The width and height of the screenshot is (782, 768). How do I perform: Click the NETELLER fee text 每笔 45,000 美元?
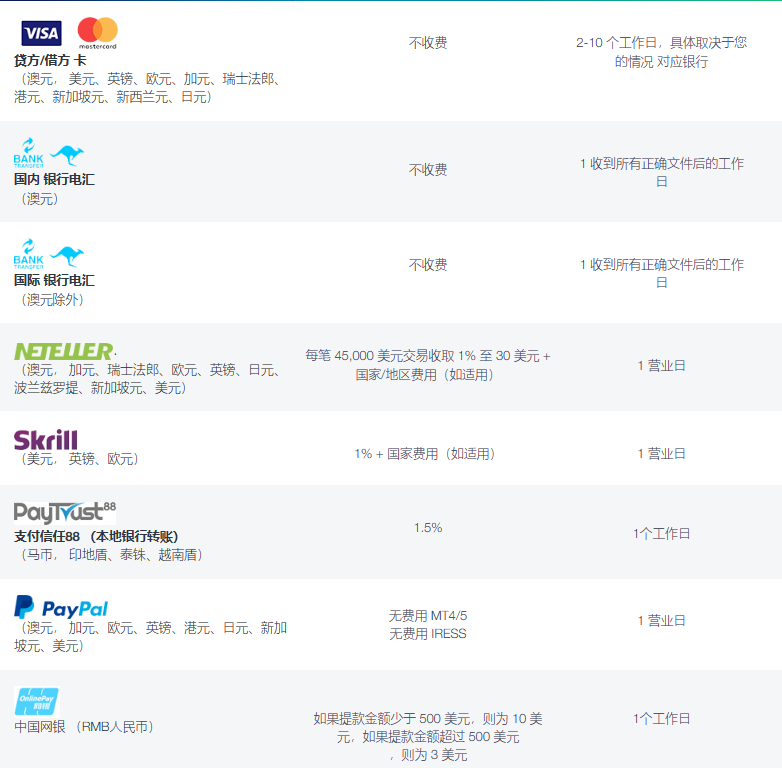[428, 365]
